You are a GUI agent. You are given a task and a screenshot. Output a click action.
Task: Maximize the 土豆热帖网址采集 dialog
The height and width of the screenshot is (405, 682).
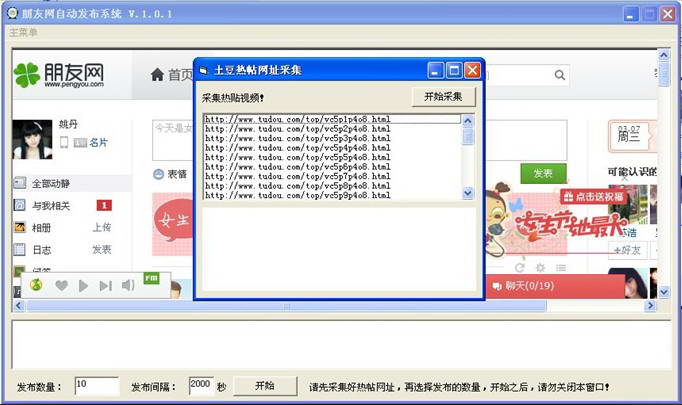click(x=454, y=70)
